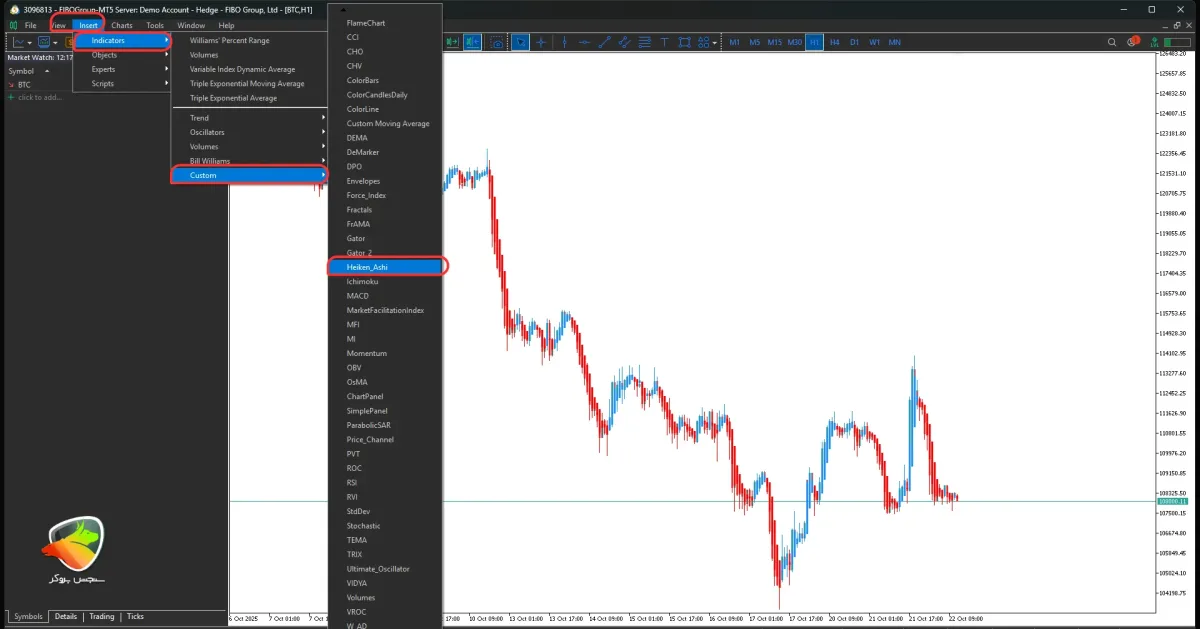Click the 'click to add...' symbol field
Viewport: 1200px width, 629px height.
[x=40, y=97]
